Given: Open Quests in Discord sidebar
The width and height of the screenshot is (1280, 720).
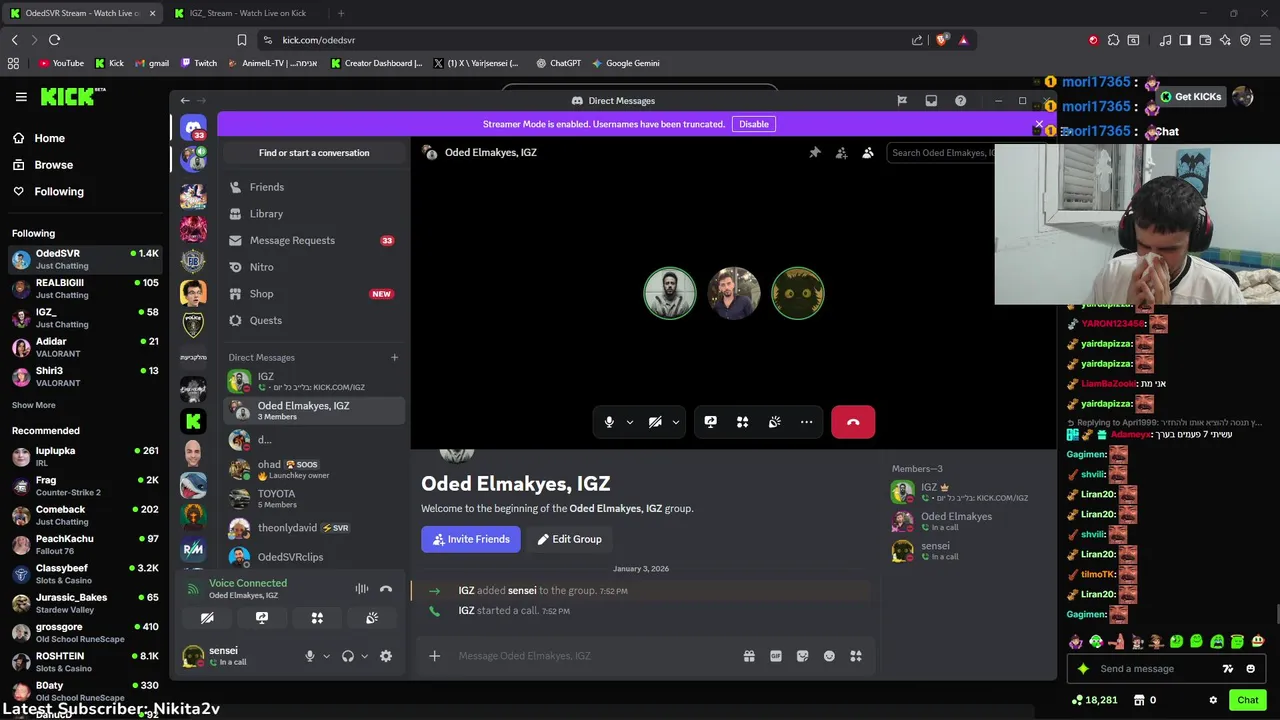Looking at the screenshot, I should pyautogui.click(x=314, y=320).
